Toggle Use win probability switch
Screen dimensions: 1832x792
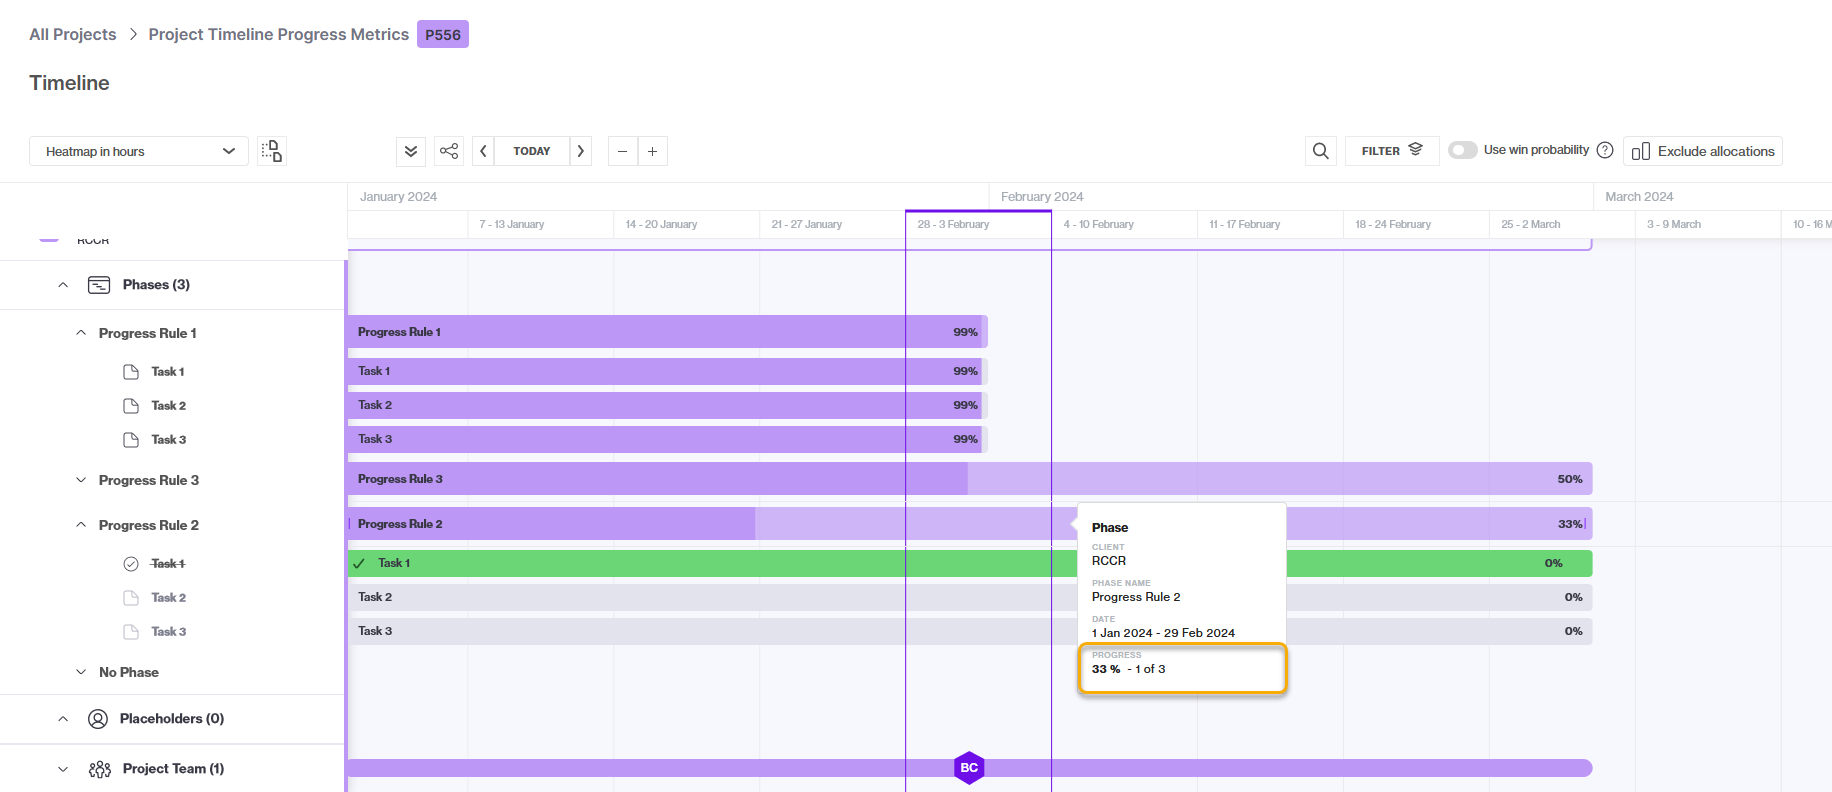click(1463, 150)
